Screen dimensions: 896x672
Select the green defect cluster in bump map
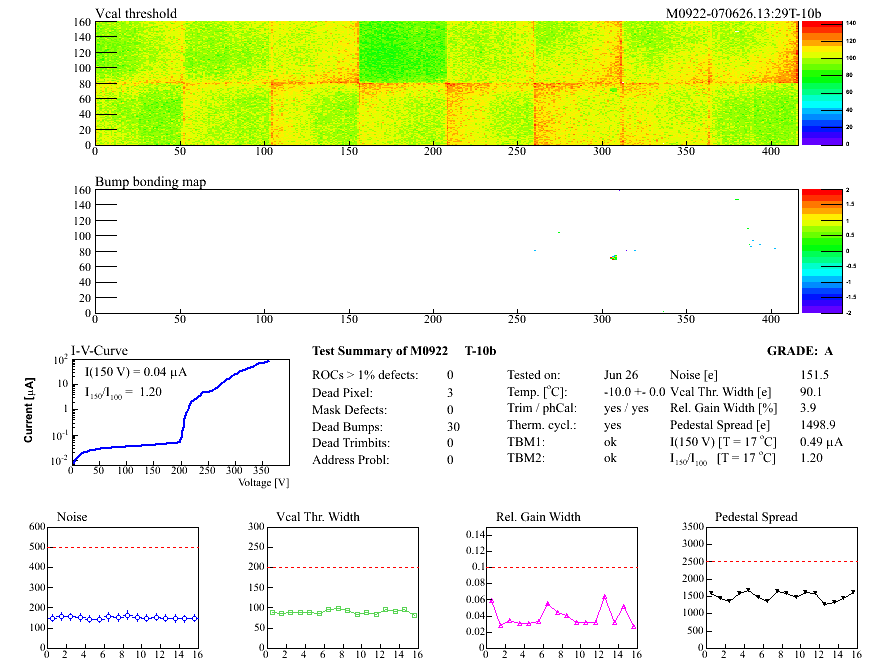[x=613, y=258]
